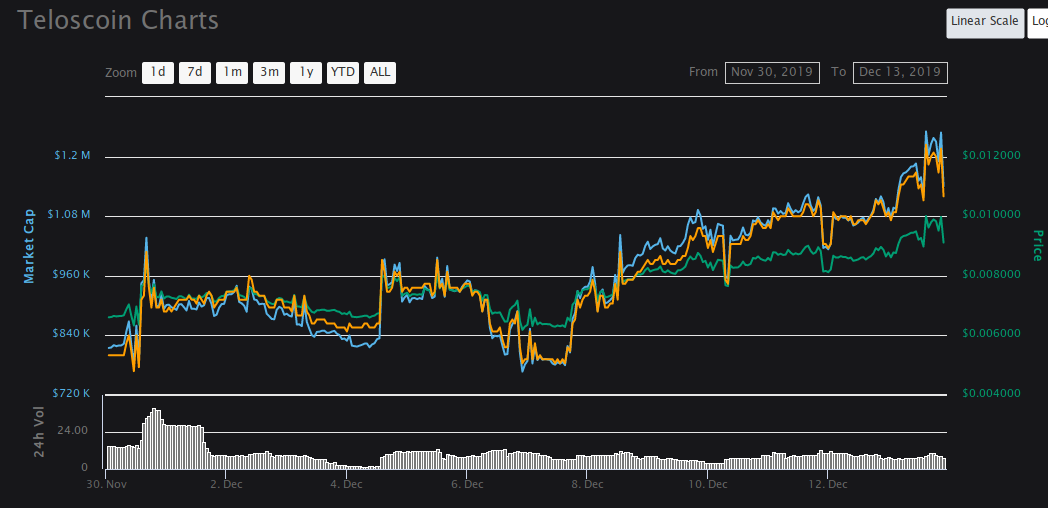Edit the From date Nov 30, 2019

coord(772,72)
